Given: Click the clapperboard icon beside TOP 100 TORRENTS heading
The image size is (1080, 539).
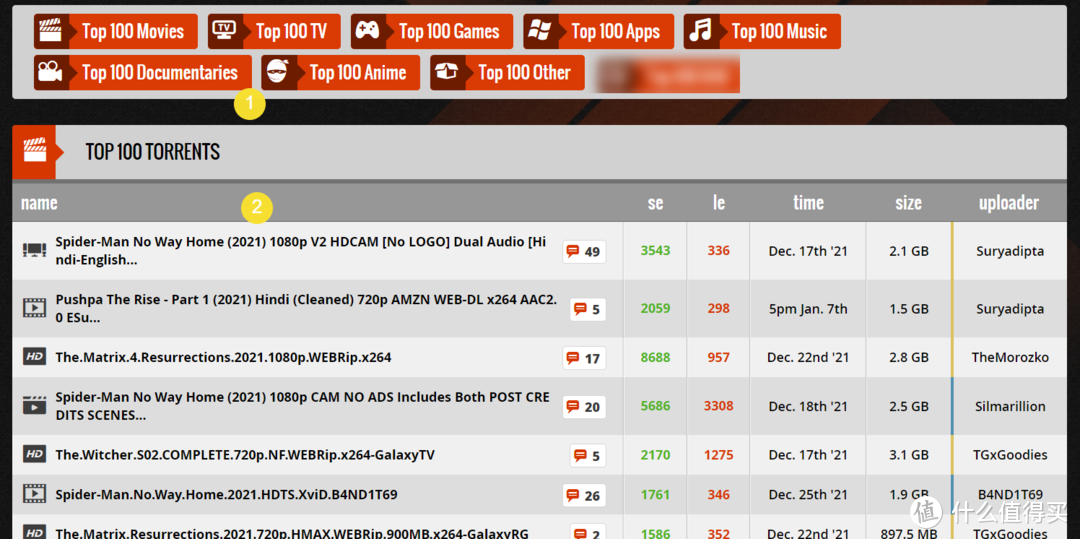Looking at the screenshot, I should click(34, 150).
